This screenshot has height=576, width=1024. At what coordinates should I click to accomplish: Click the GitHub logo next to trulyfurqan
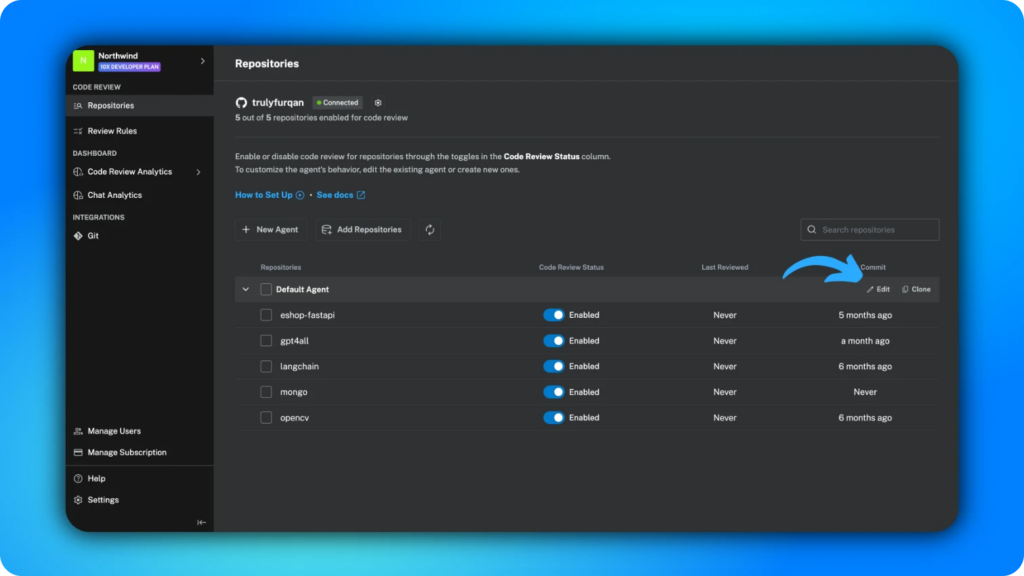tap(241, 103)
